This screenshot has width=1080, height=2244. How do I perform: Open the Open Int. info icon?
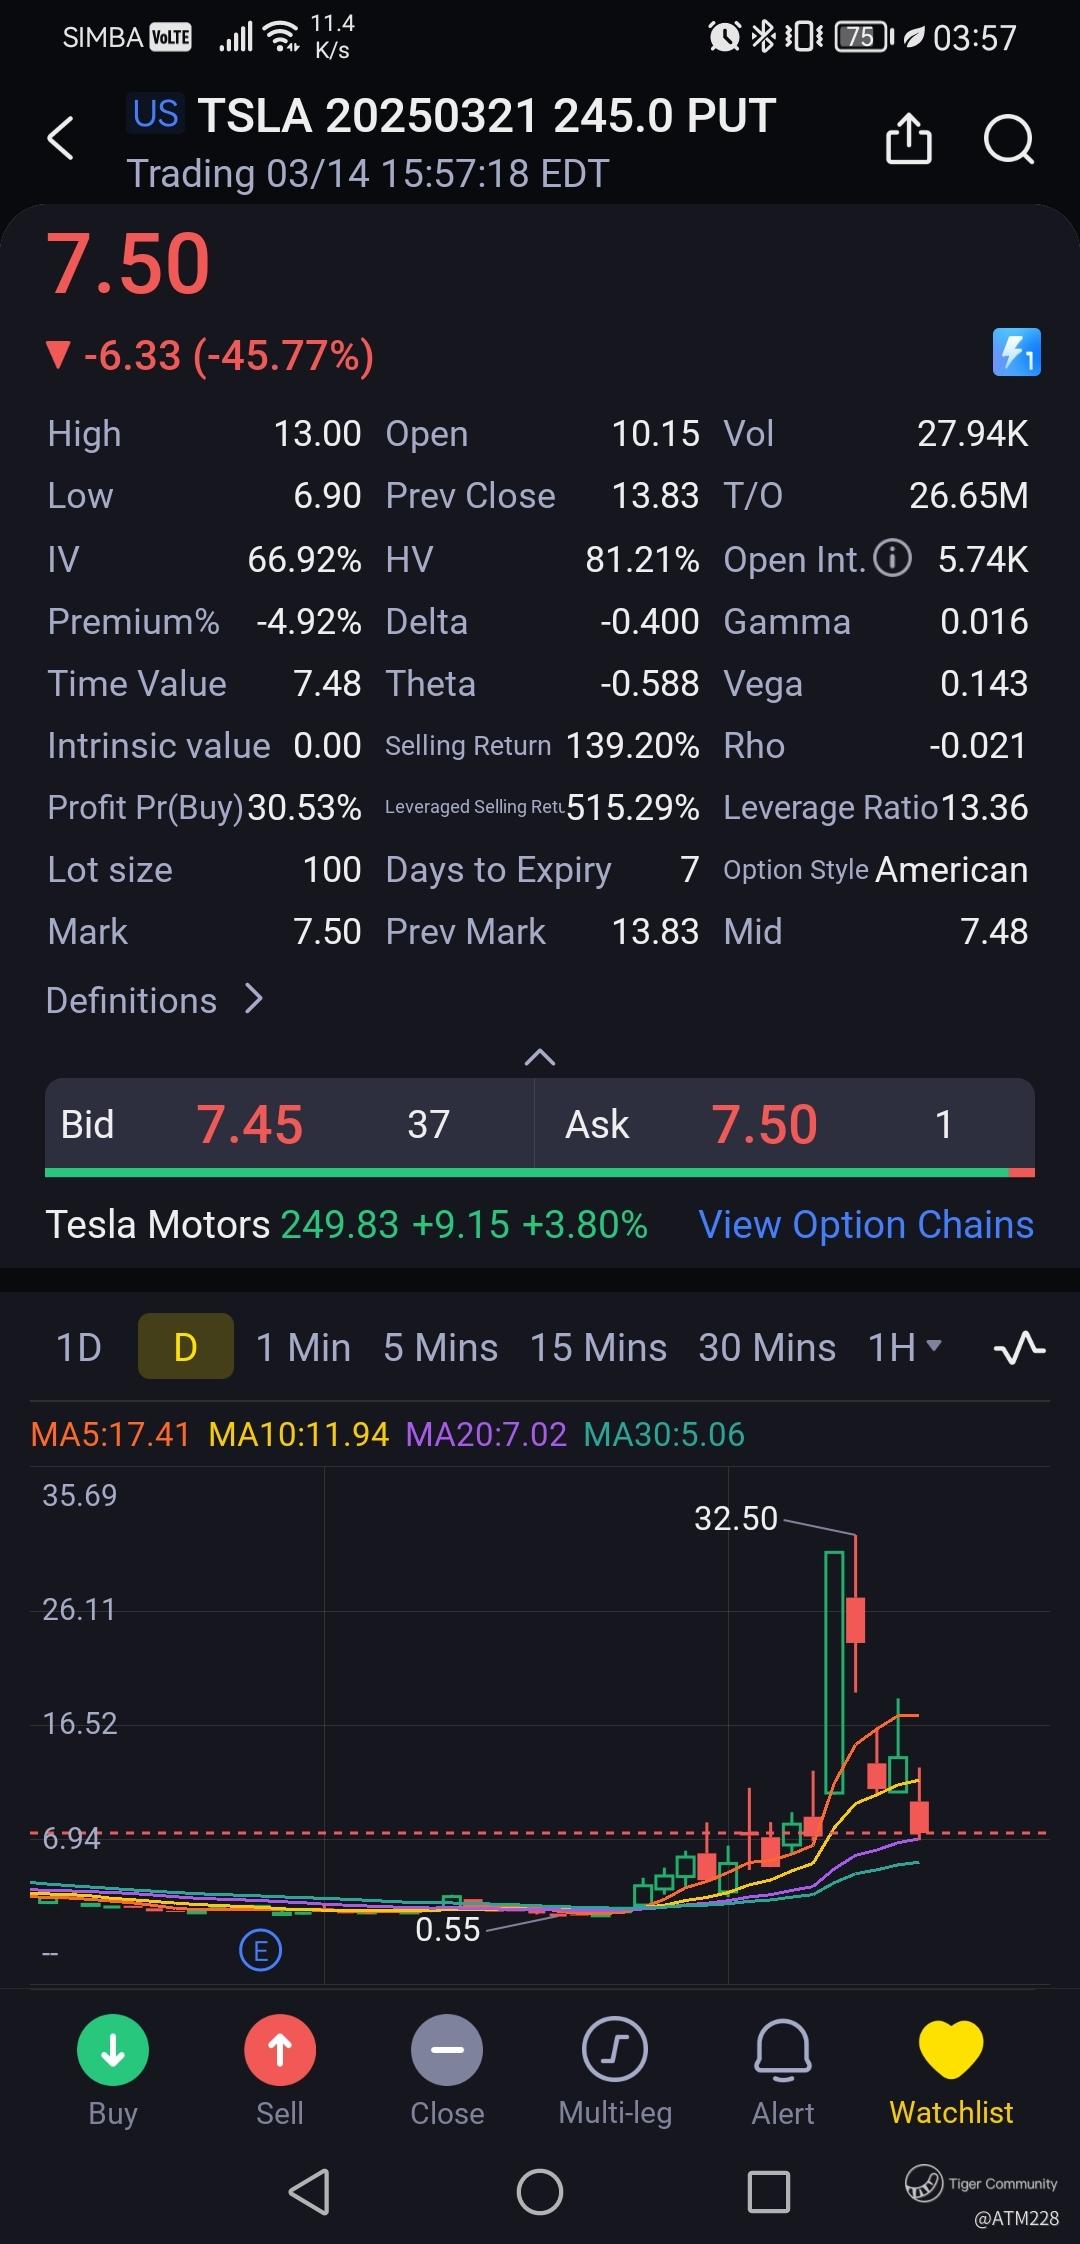pos(892,558)
